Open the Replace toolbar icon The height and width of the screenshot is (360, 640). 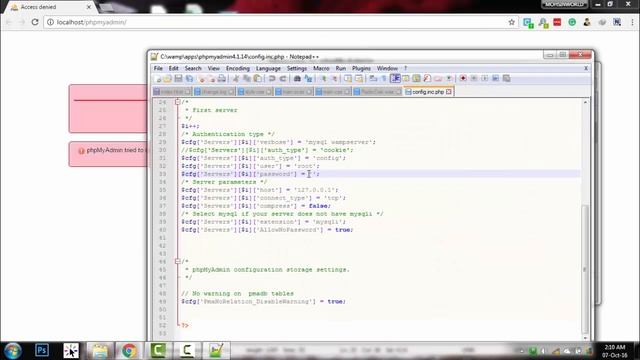pyautogui.click(x=309, y=78)
